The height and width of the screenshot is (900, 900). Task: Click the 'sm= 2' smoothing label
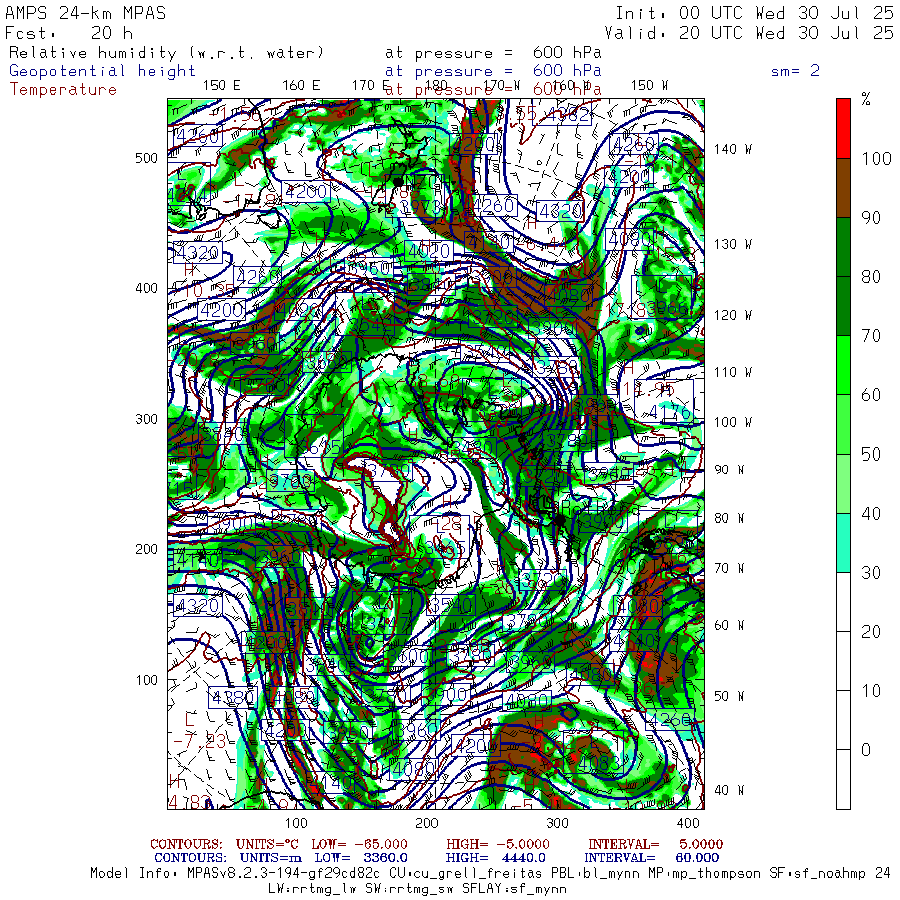click(795, 71)
